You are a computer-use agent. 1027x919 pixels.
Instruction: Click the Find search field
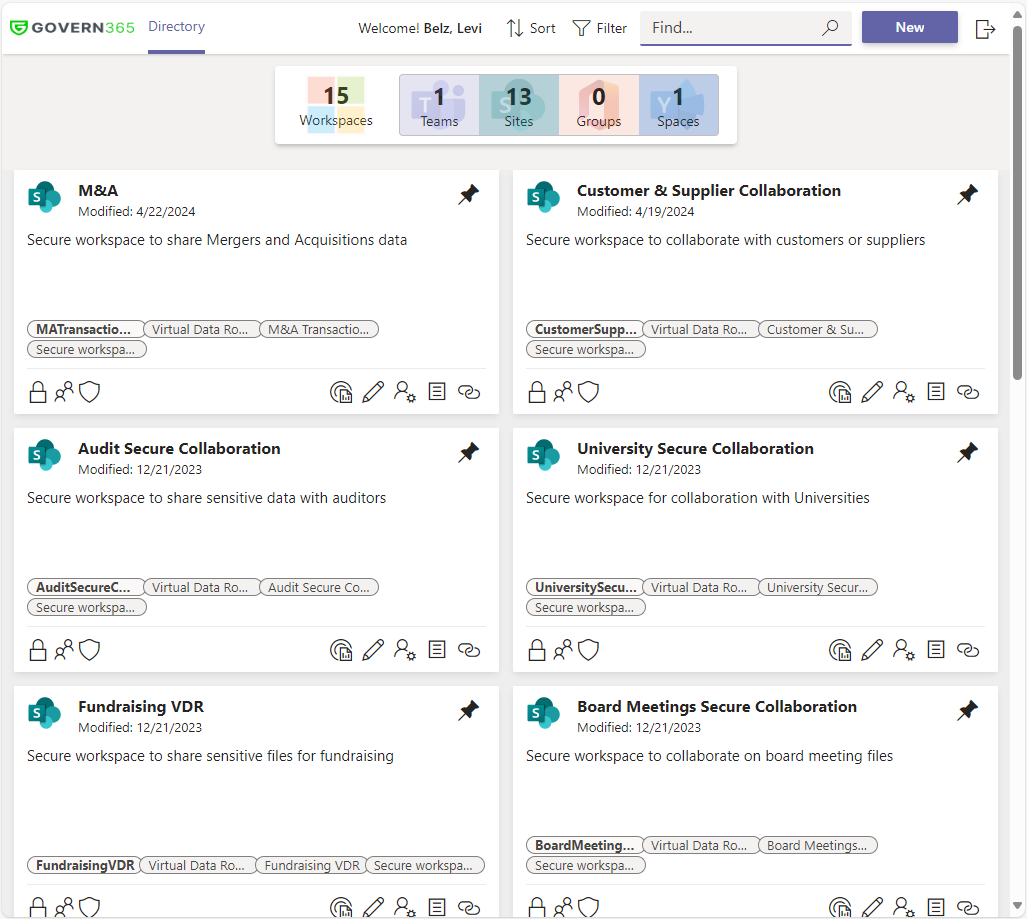(733, 28)
